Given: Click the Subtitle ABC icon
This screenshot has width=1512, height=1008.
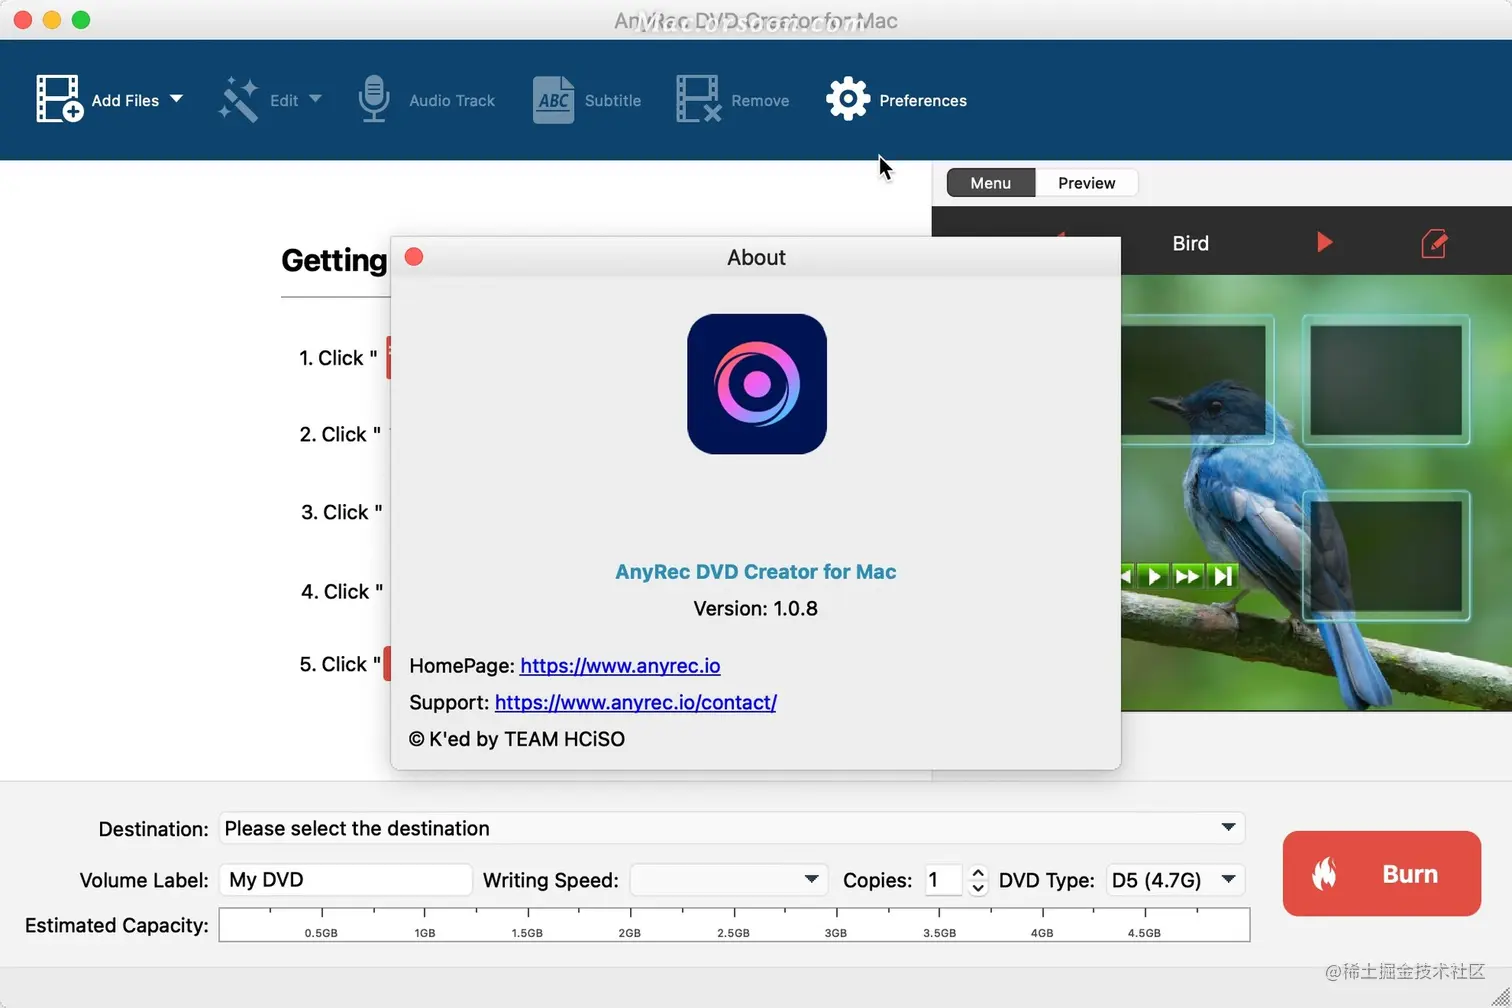Looking at the screenshot, I should point(553,100).
